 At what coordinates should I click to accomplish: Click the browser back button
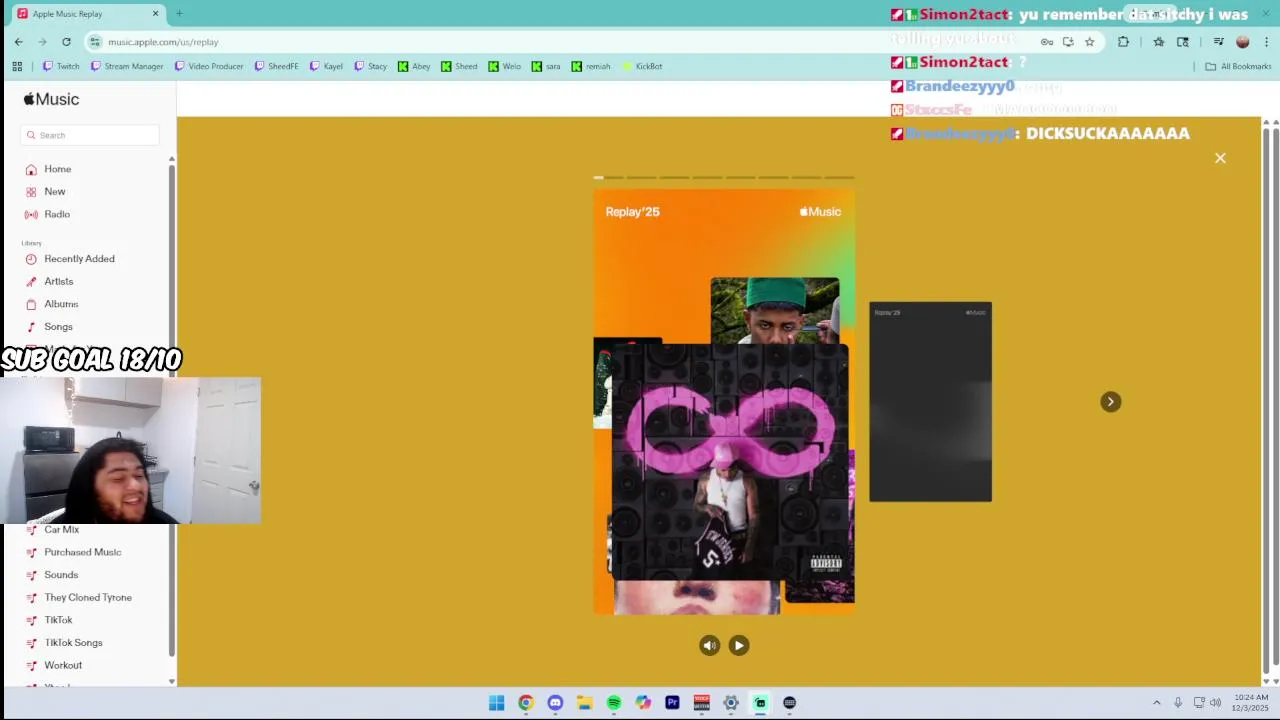(18, 42)
